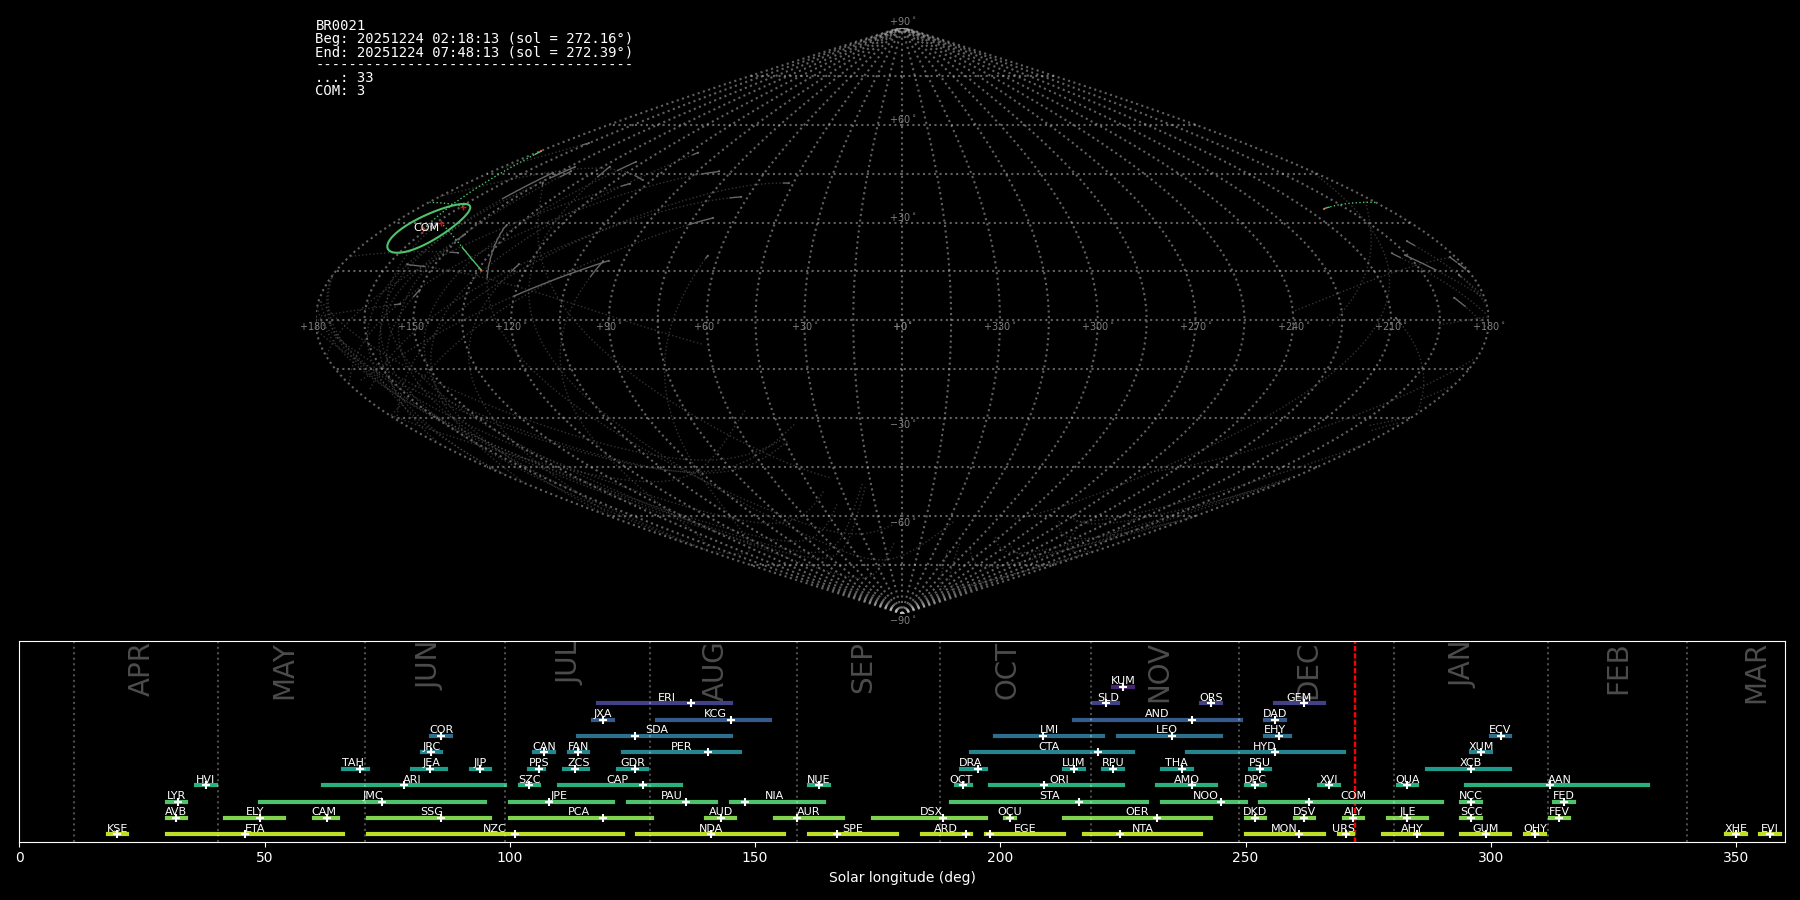This screenshot has height=900, width=1800.
Task: Select the KSE shower peak cross
Action: 117,834
